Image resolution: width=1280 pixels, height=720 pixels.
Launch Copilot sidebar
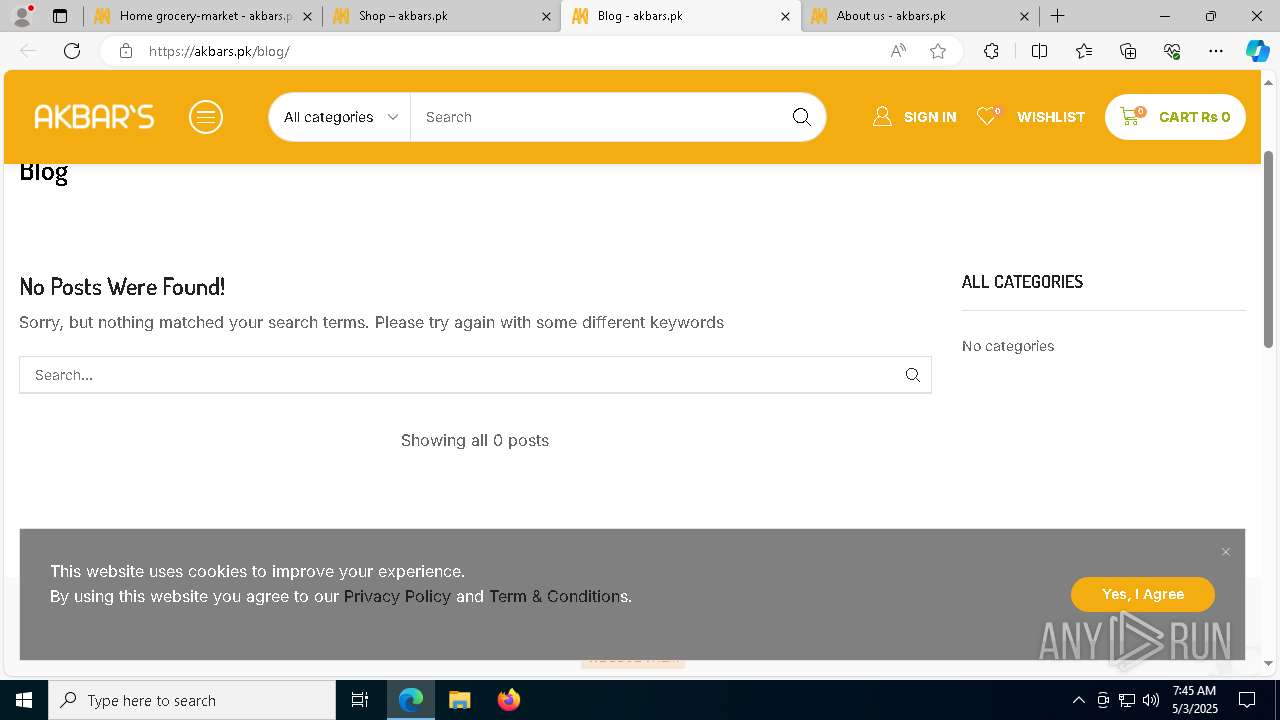(x=1257, y=51)
